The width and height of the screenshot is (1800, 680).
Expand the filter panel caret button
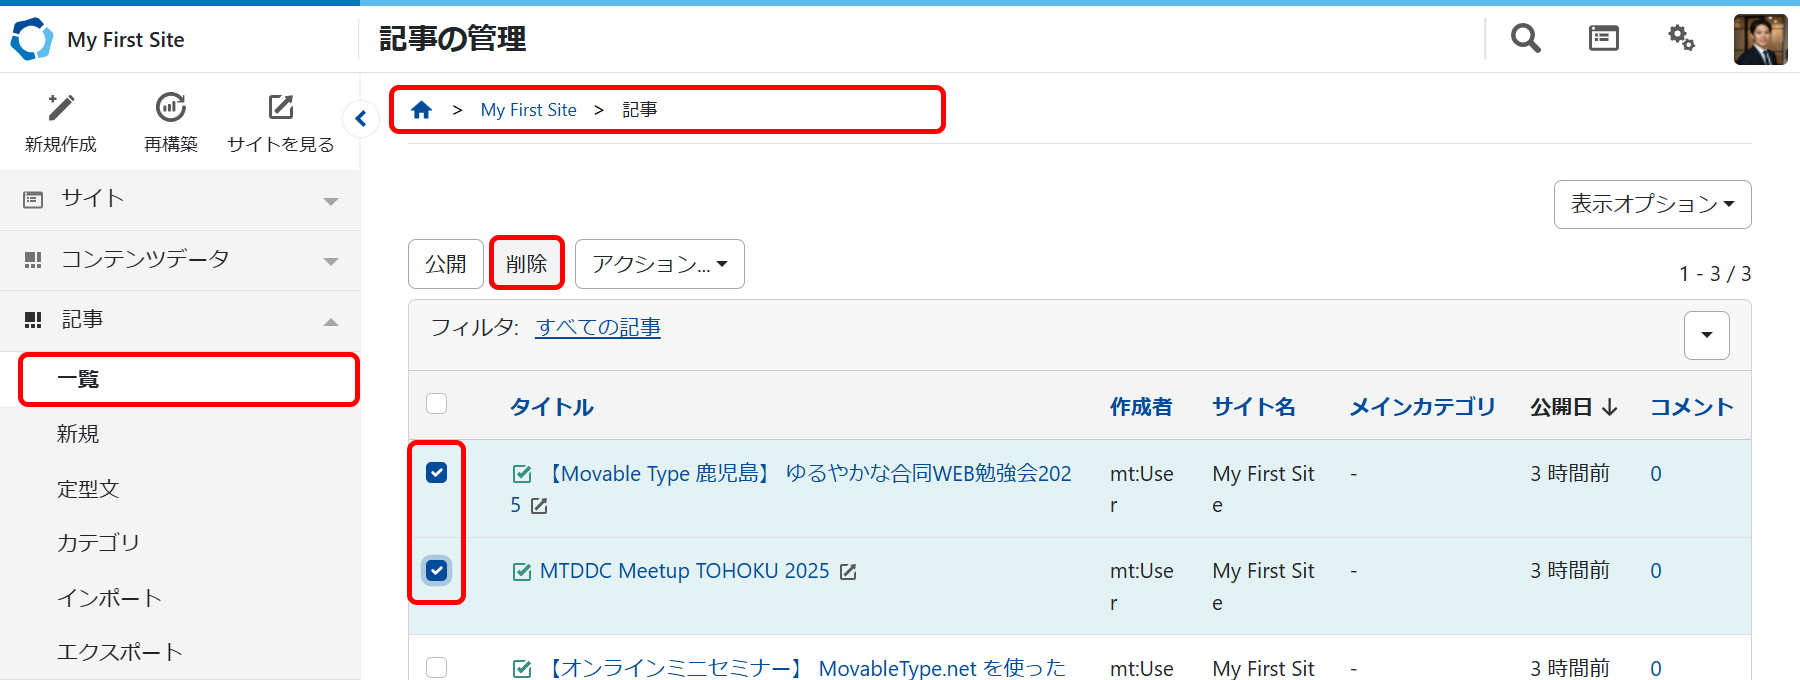tap(1706, 335)
